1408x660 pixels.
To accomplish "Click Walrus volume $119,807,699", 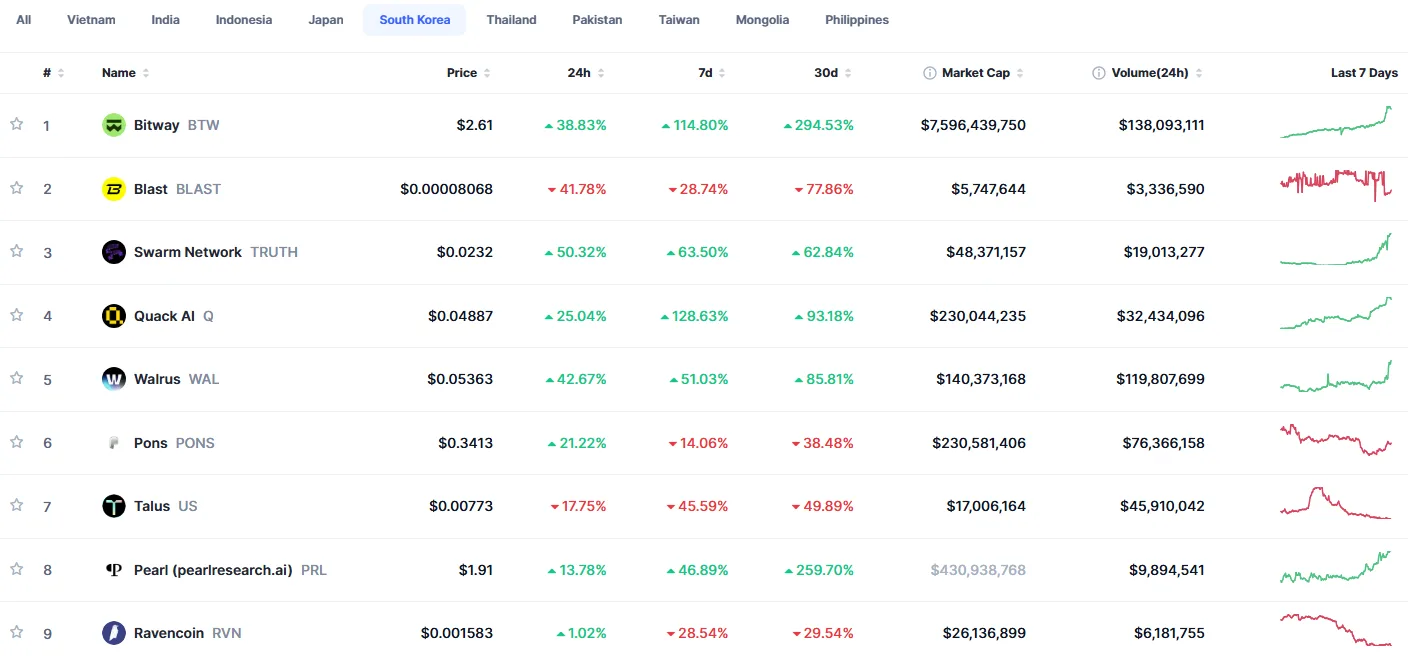I will (1161, 379).
